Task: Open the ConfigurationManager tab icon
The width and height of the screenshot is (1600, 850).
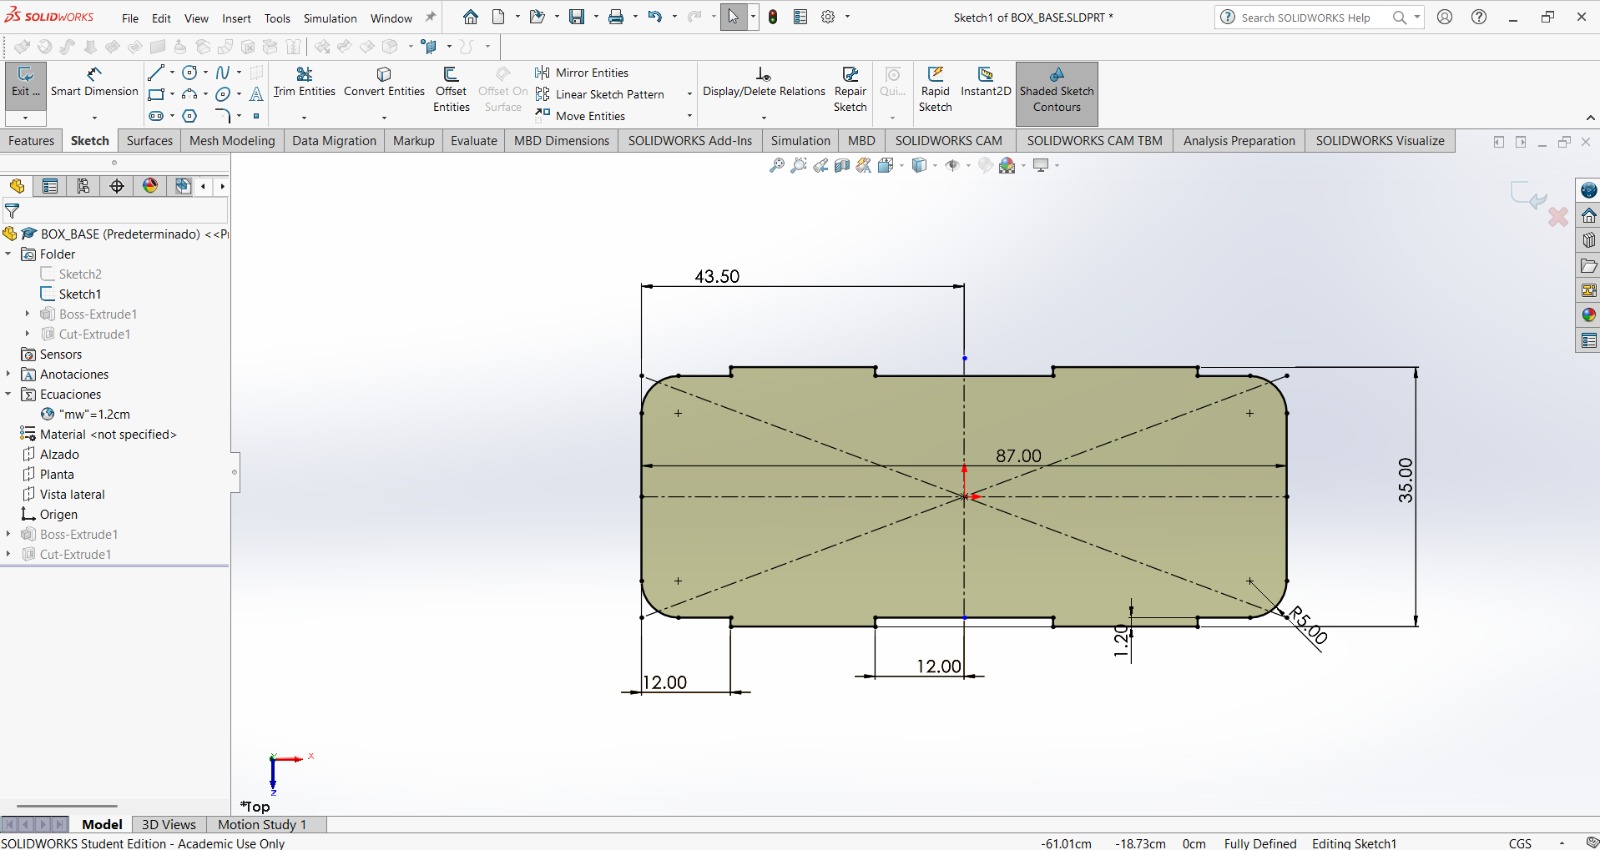Action: (83, 186)
